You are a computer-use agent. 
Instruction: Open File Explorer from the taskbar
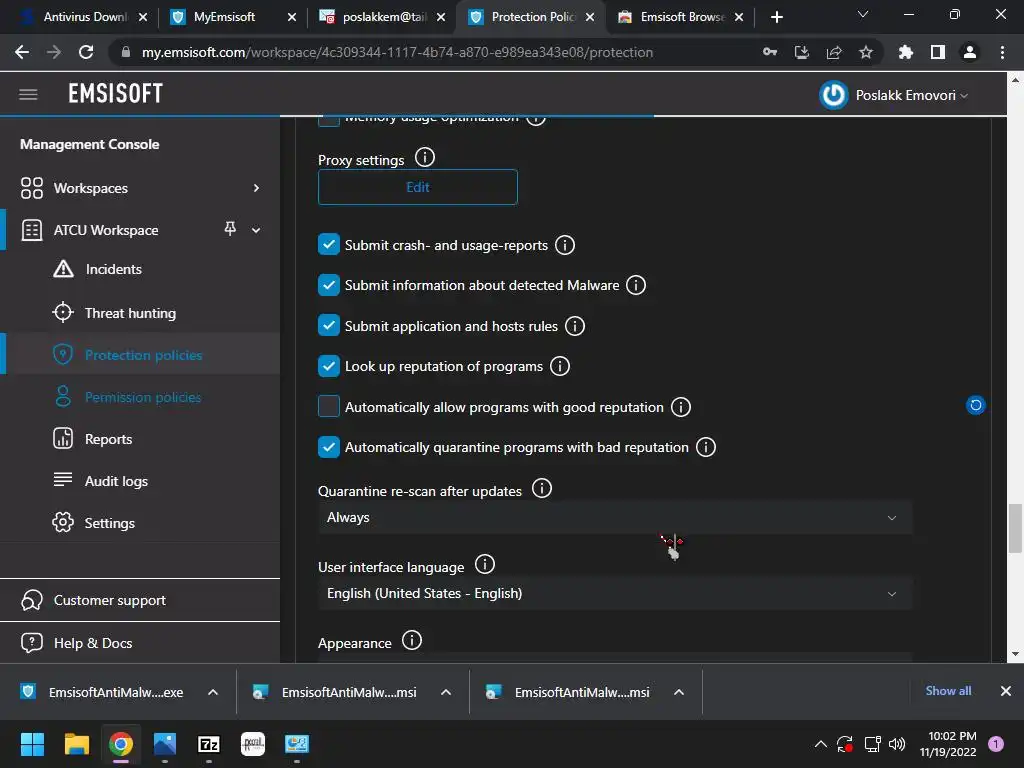point(76,744)
